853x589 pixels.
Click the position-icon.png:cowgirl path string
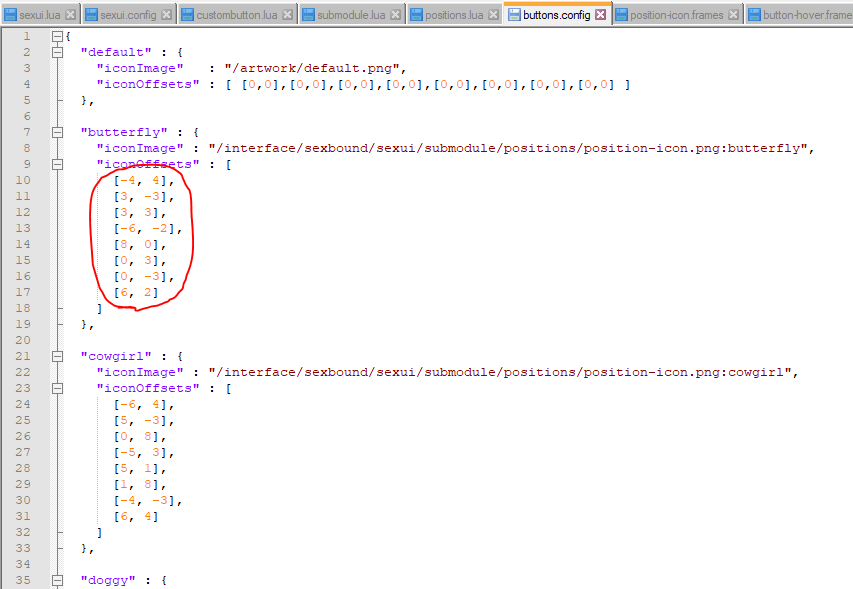tap(500, 373)
